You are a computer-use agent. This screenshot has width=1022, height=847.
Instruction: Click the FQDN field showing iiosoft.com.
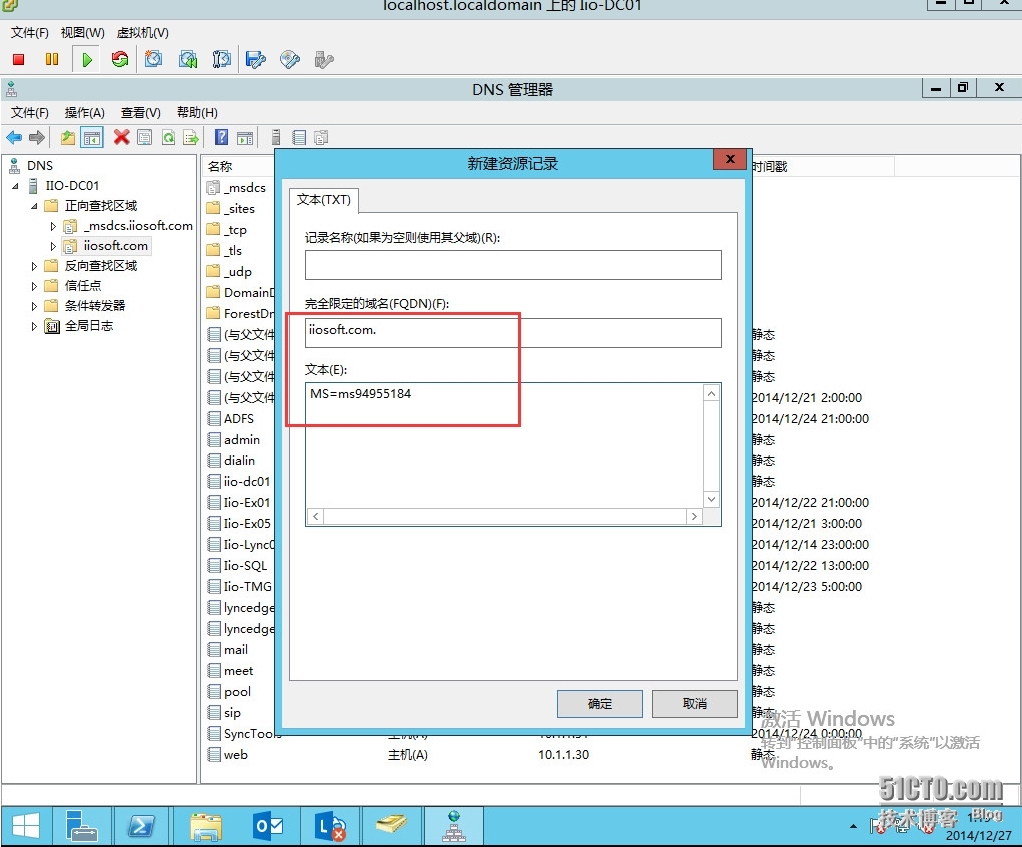[x=513, y=333]
